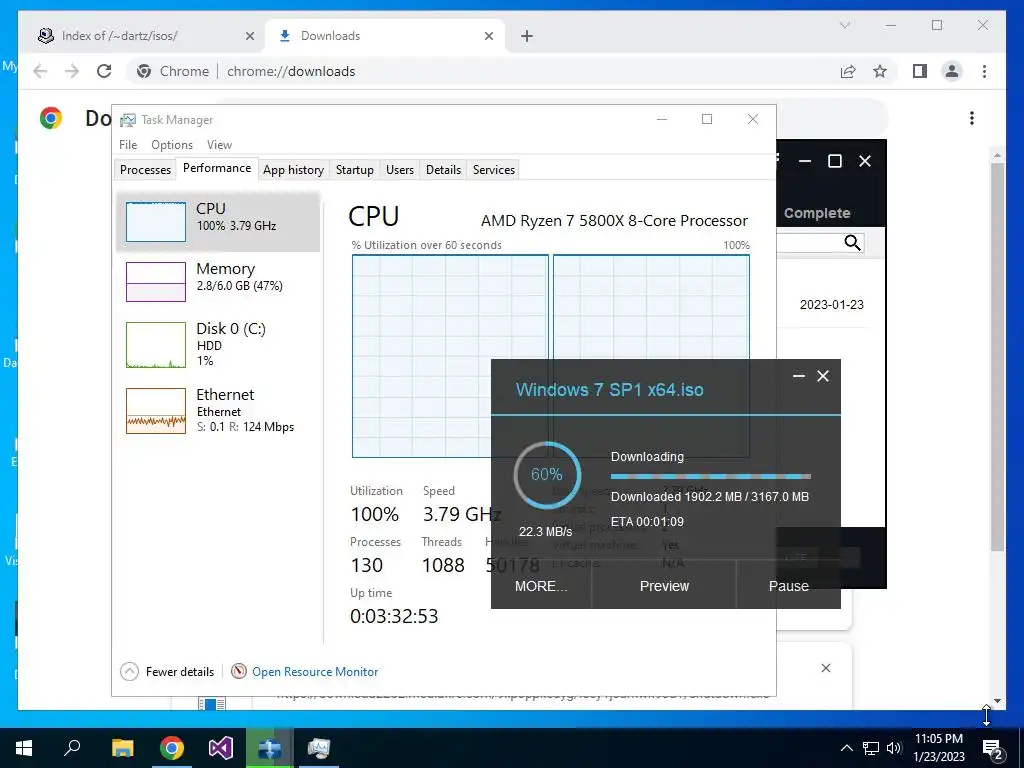Image resolution: width=1024 pixels, height=768 pixels.
Task: Open Chrome tab search chevron
Action: tap(845, 25)
